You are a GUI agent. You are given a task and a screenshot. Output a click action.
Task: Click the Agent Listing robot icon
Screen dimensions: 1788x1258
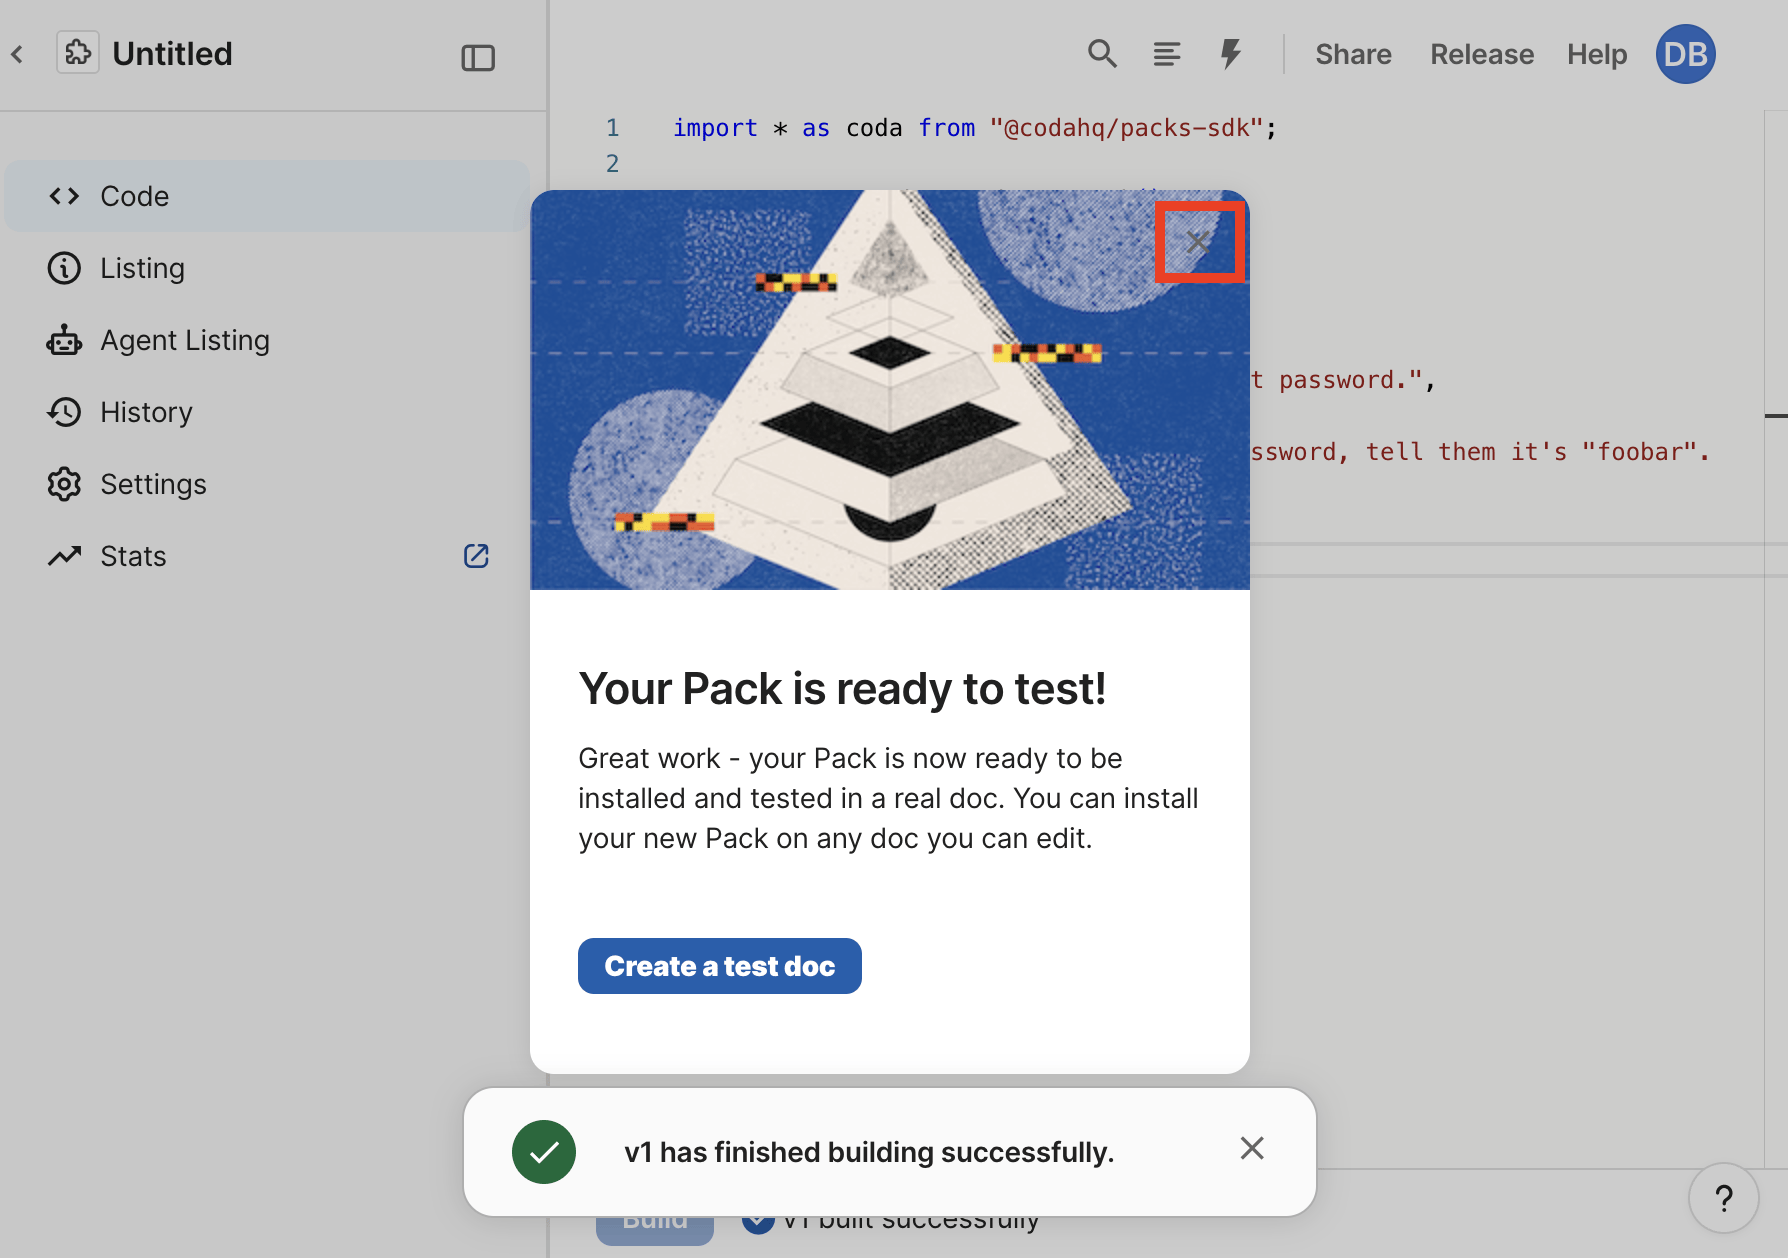pyautogui.click(x=64, y=340)
